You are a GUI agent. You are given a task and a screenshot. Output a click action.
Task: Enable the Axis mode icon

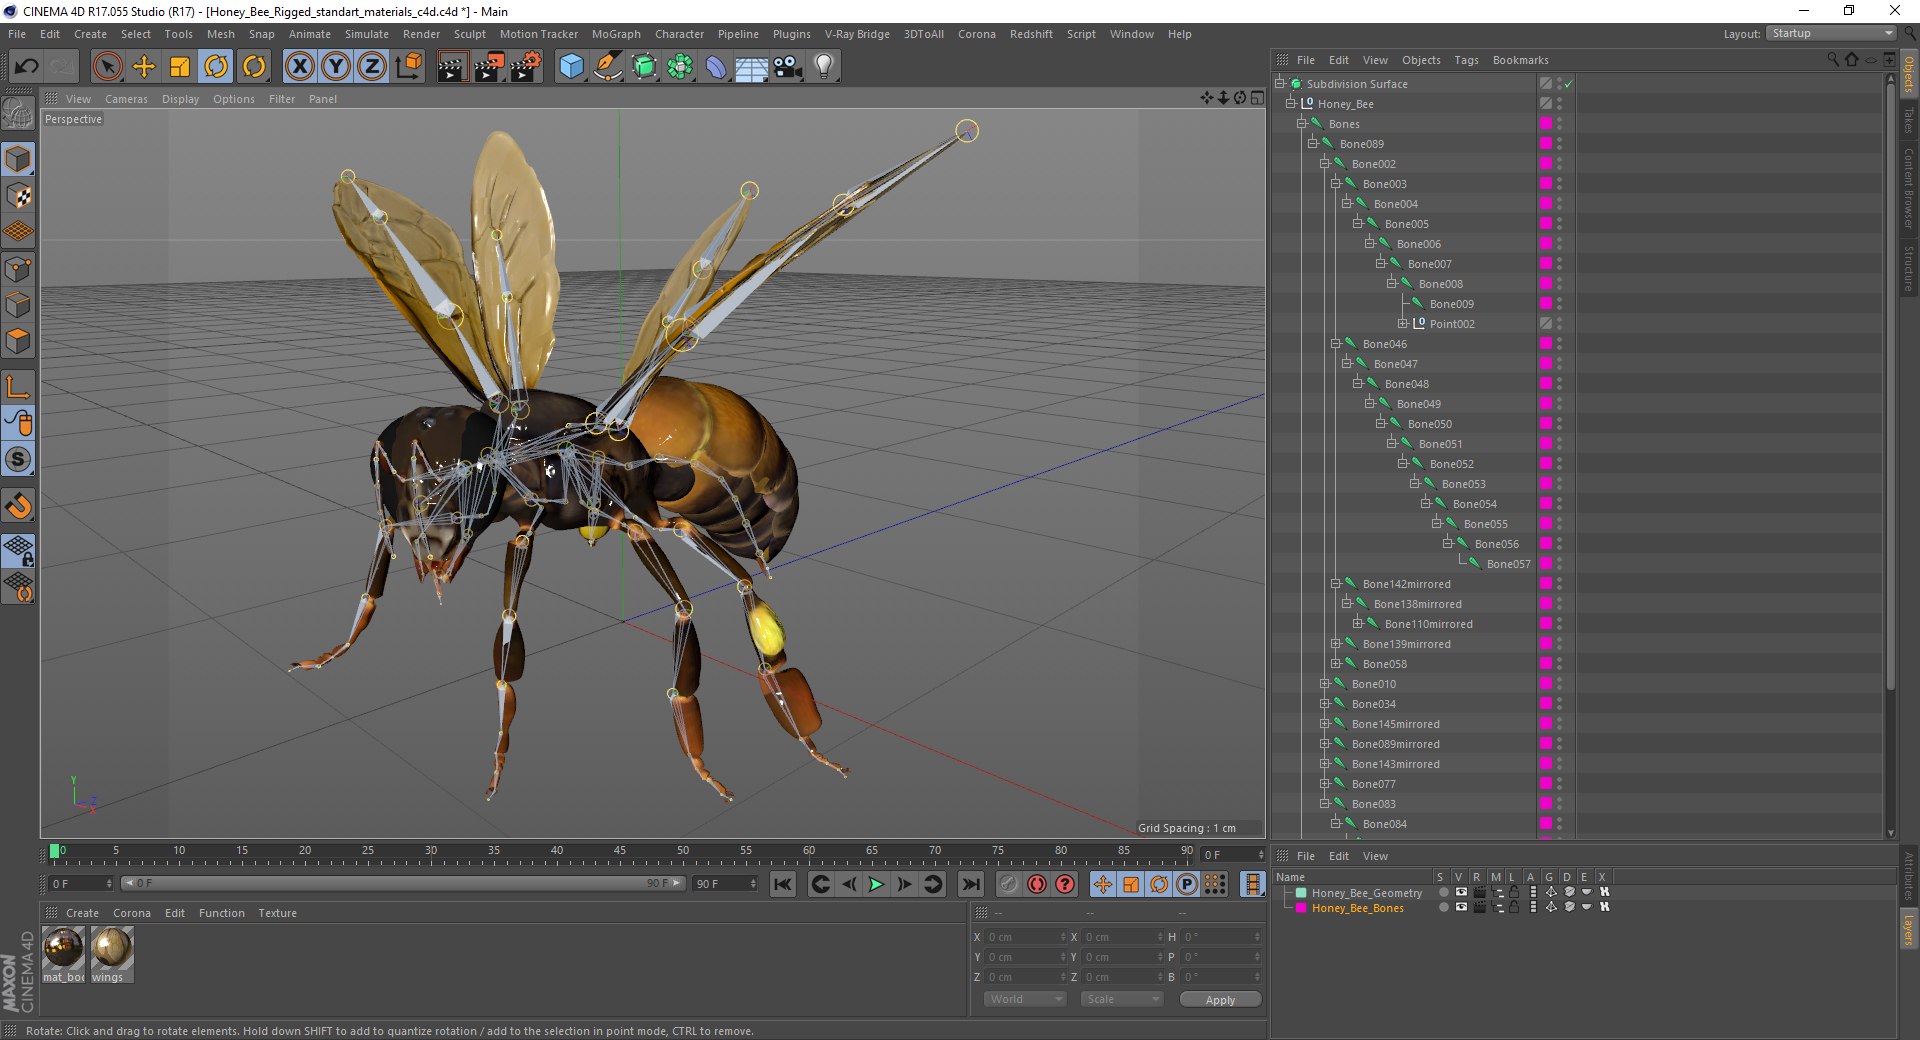19,388
